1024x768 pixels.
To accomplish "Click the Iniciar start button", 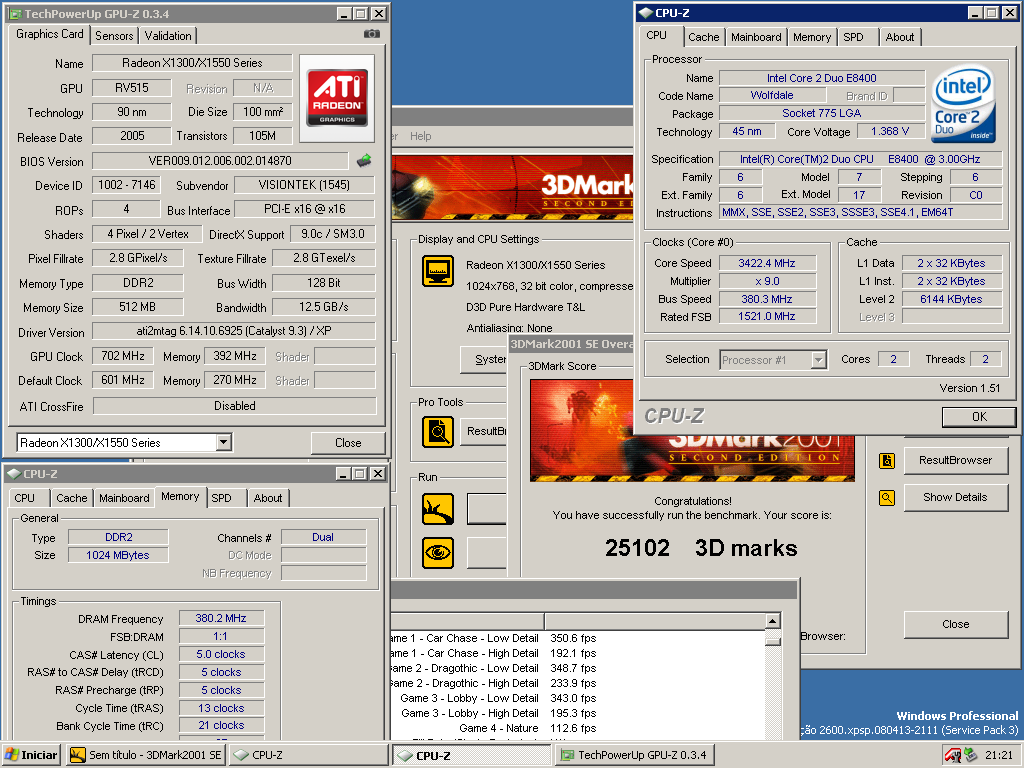I will point(32,755).
